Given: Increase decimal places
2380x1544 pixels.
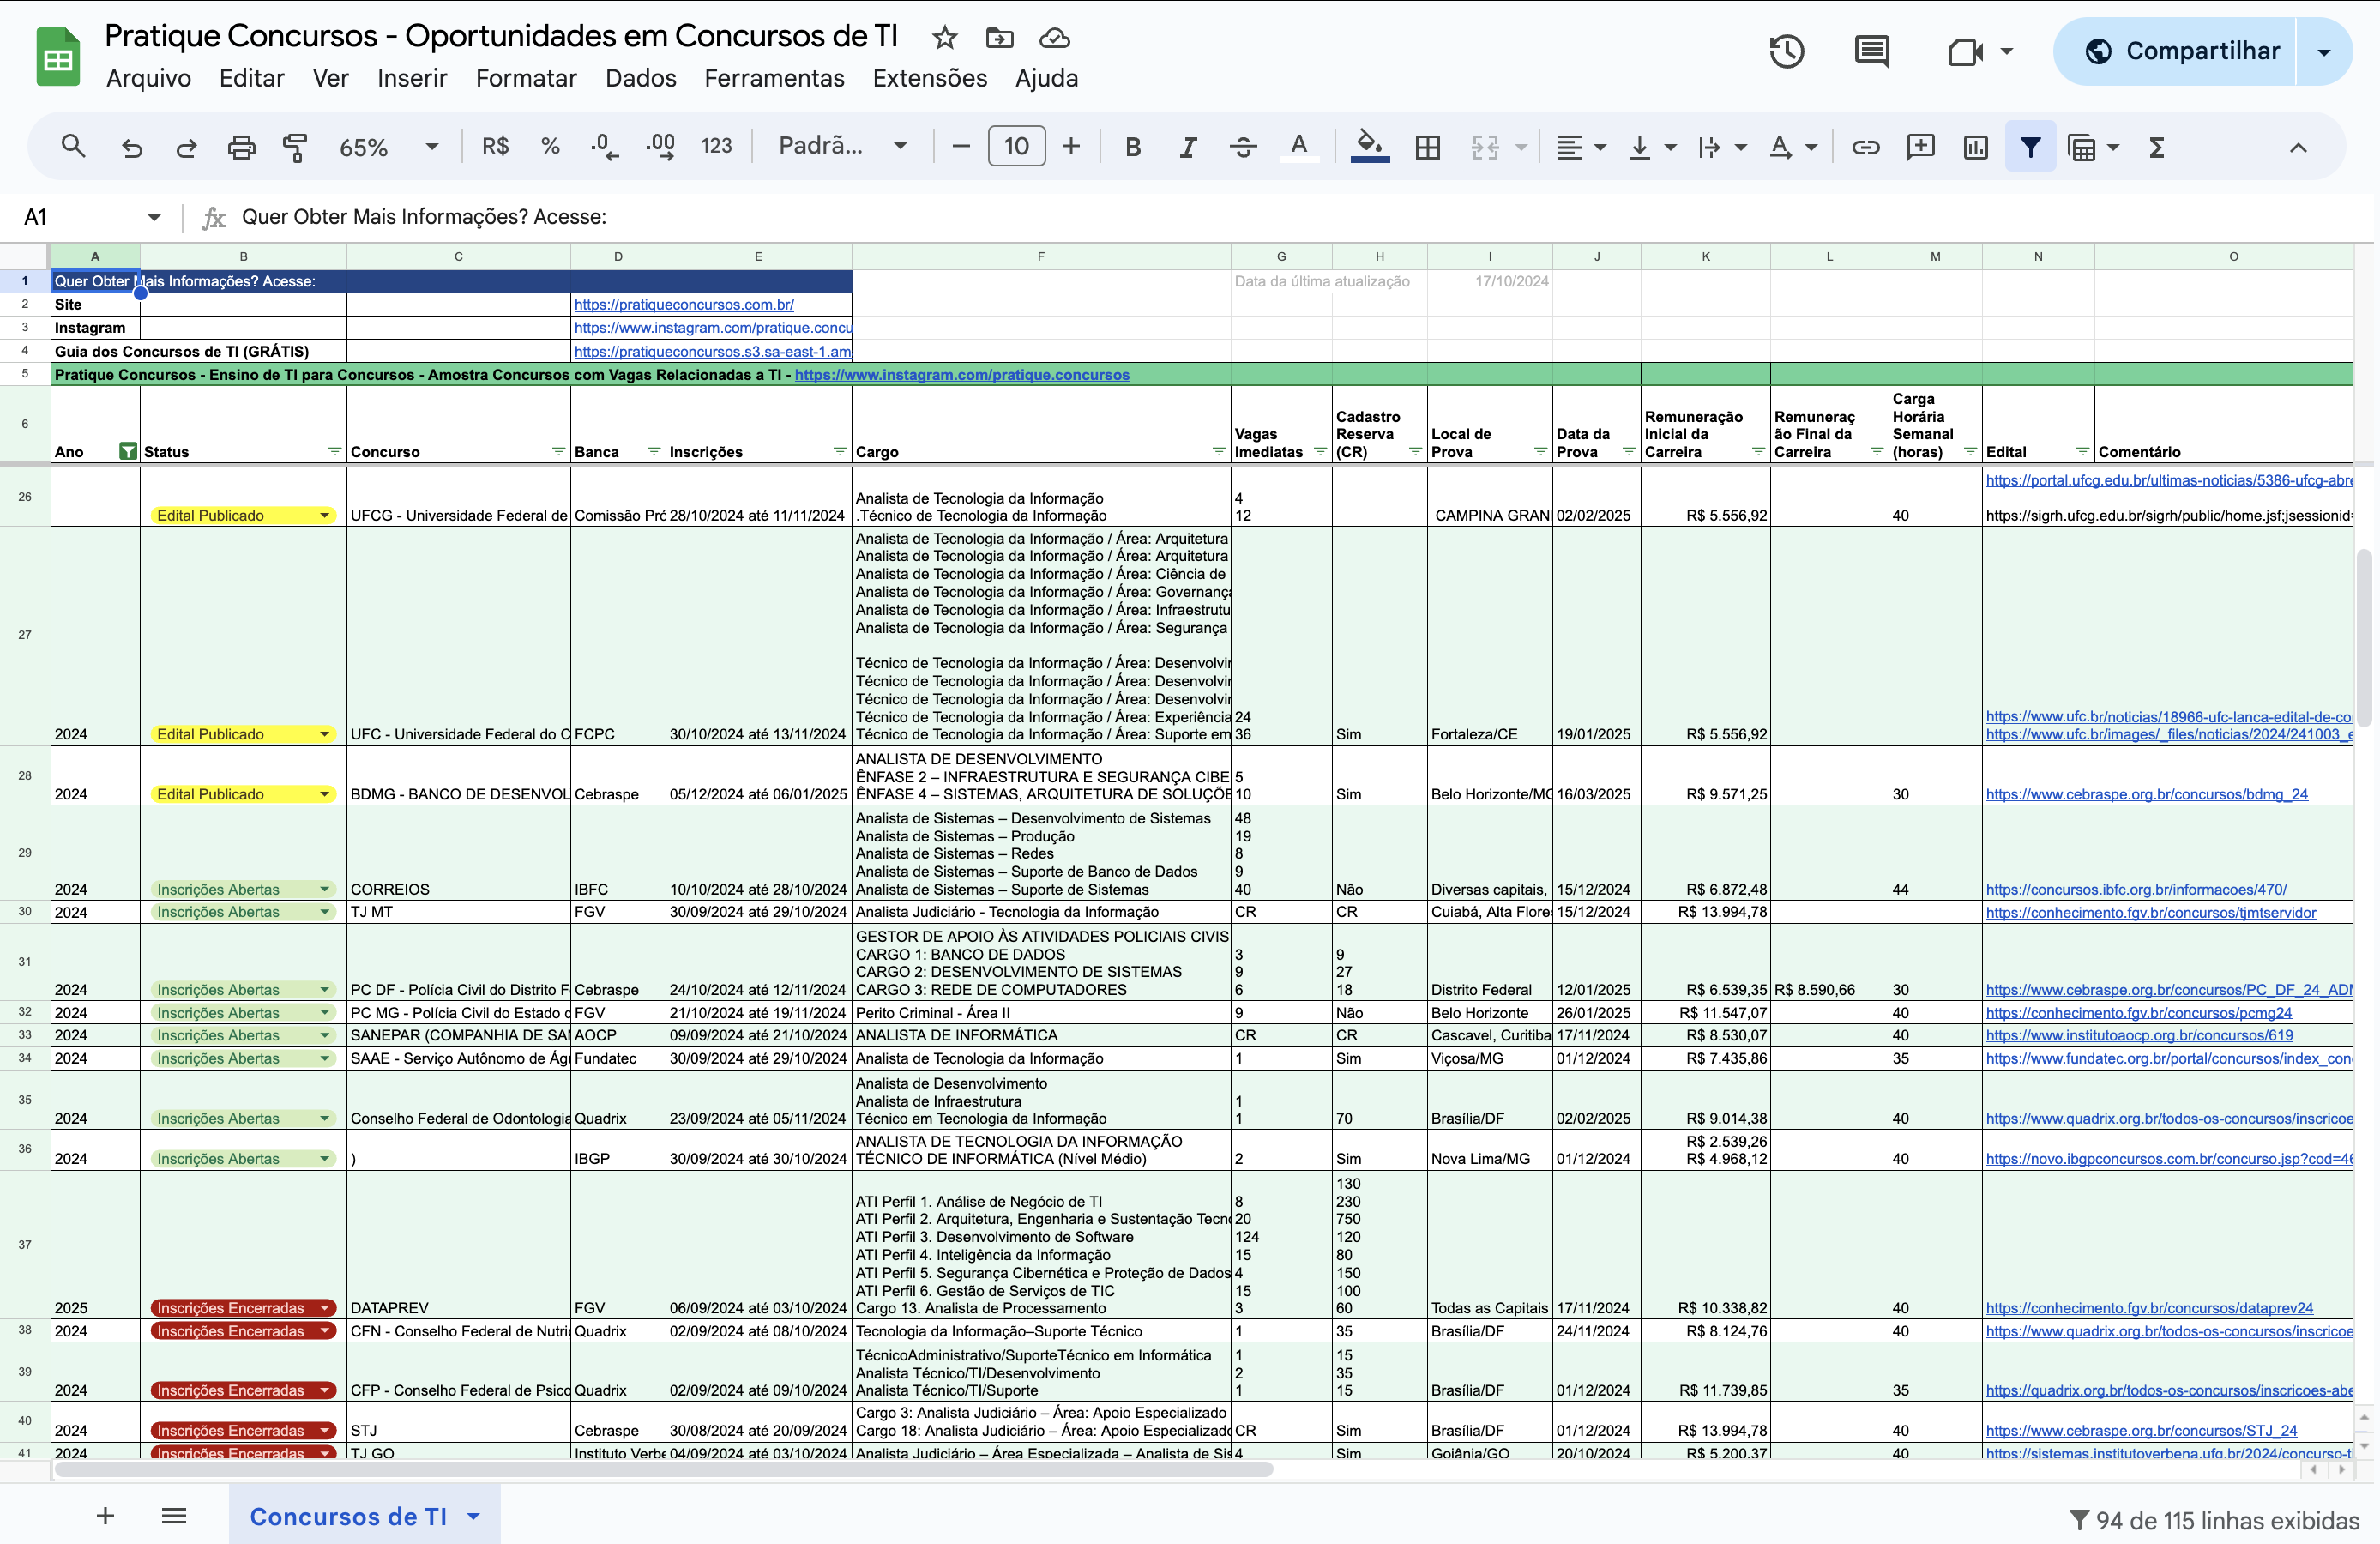Looking at the screenshot, I should pos(661,147).
